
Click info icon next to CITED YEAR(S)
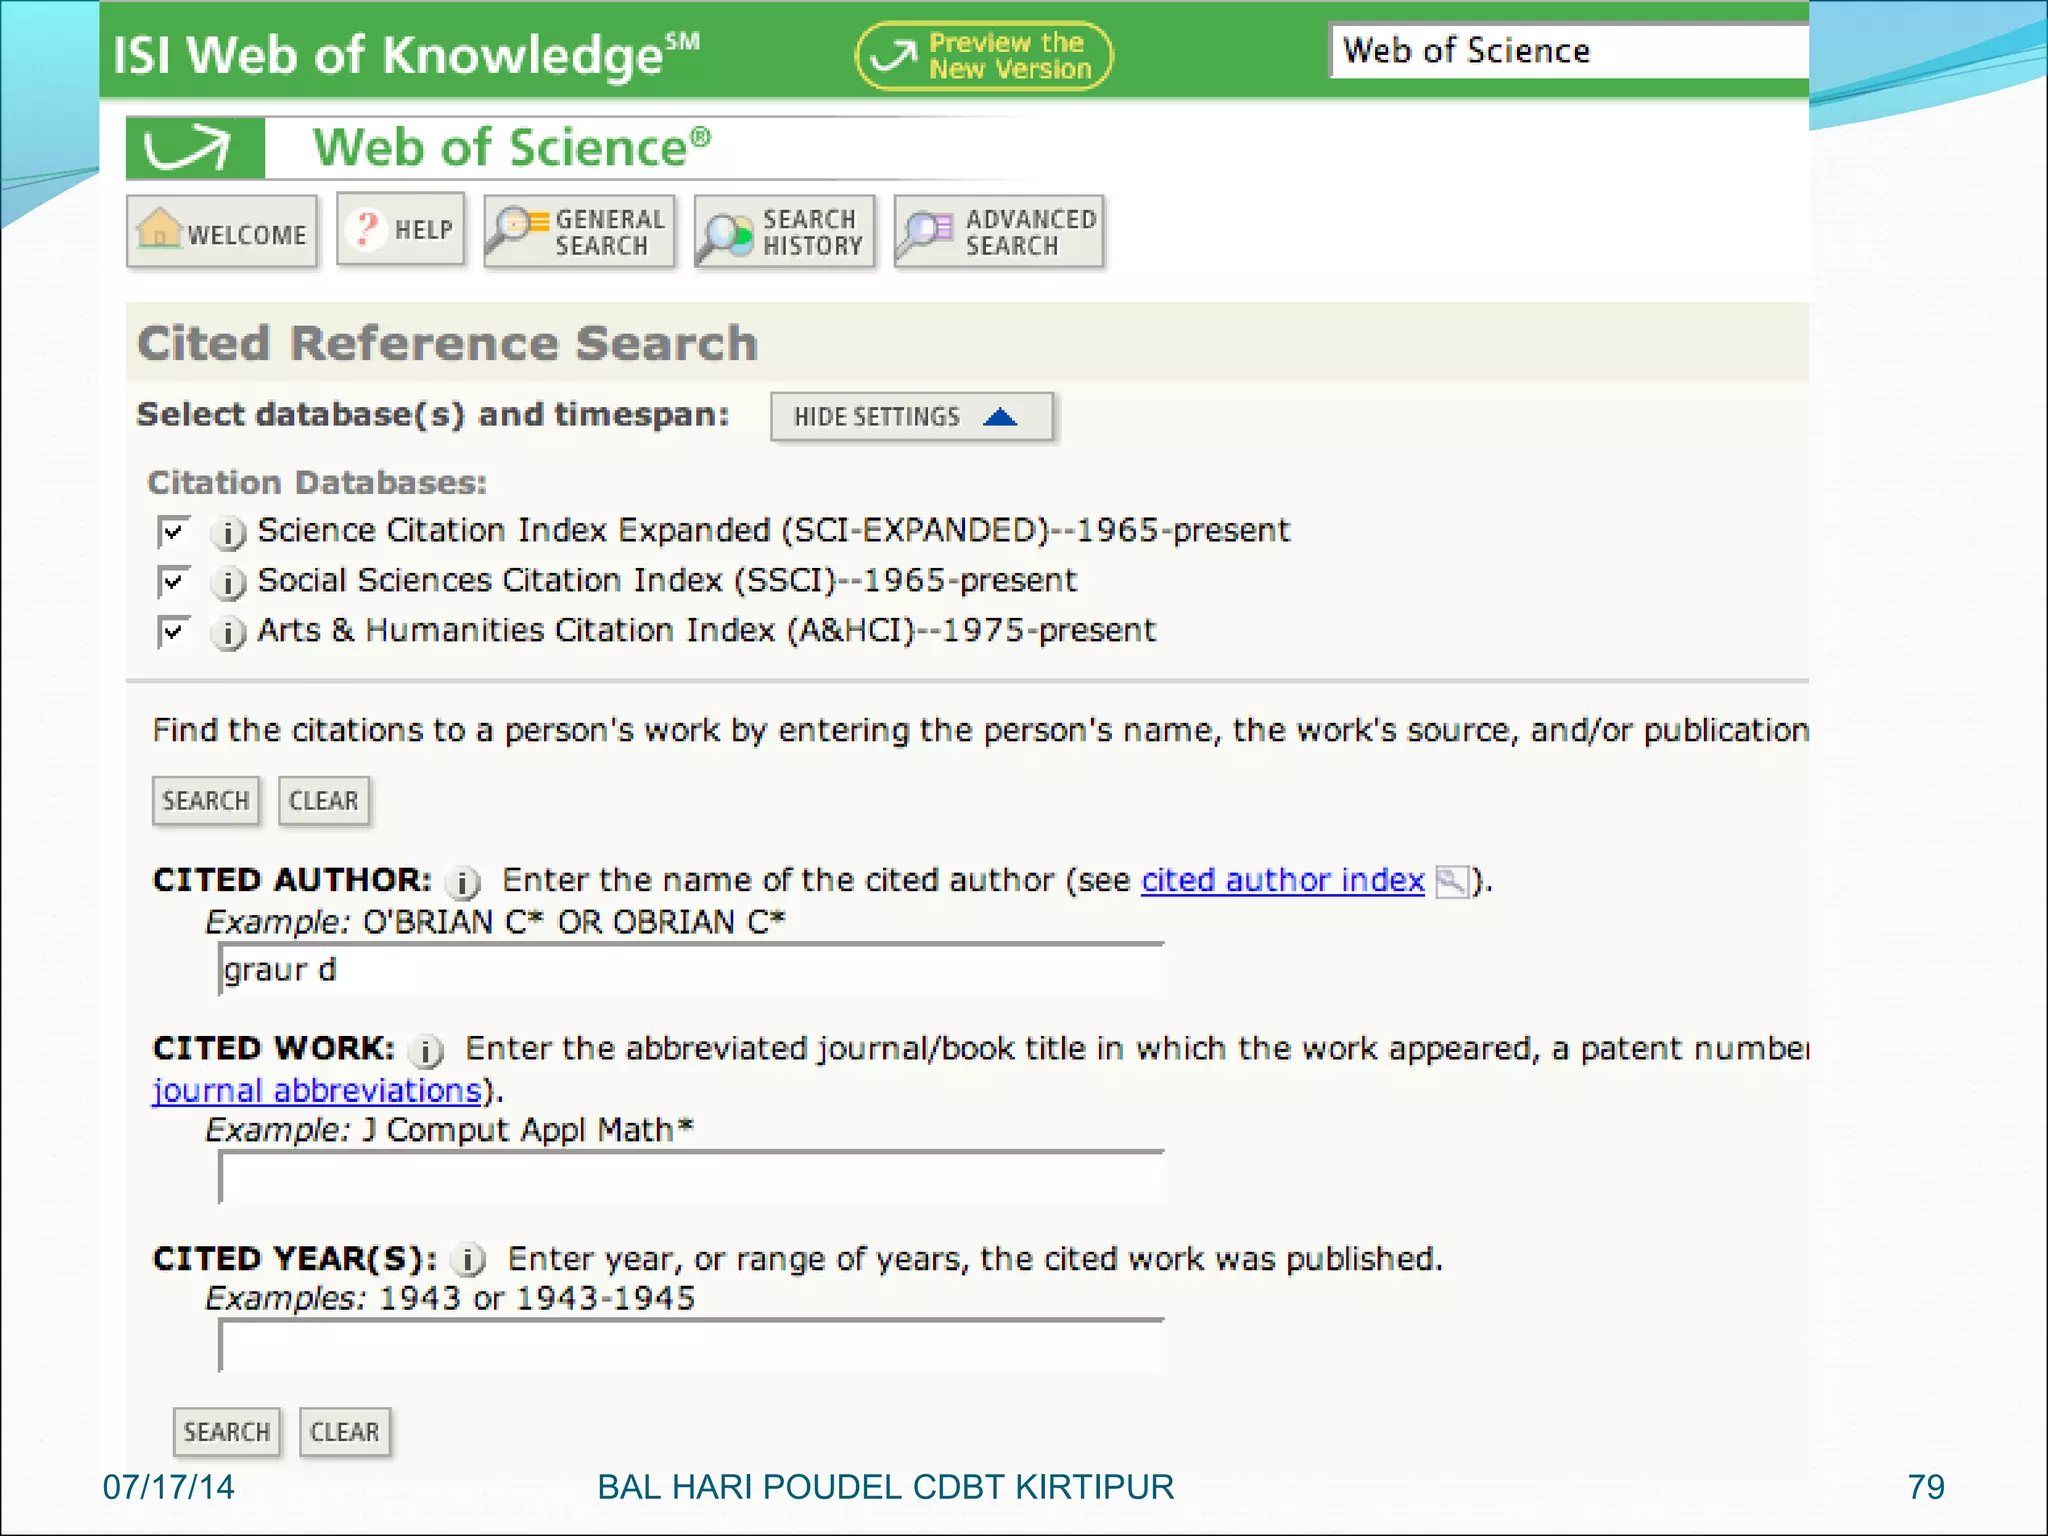coord(468,1259)
